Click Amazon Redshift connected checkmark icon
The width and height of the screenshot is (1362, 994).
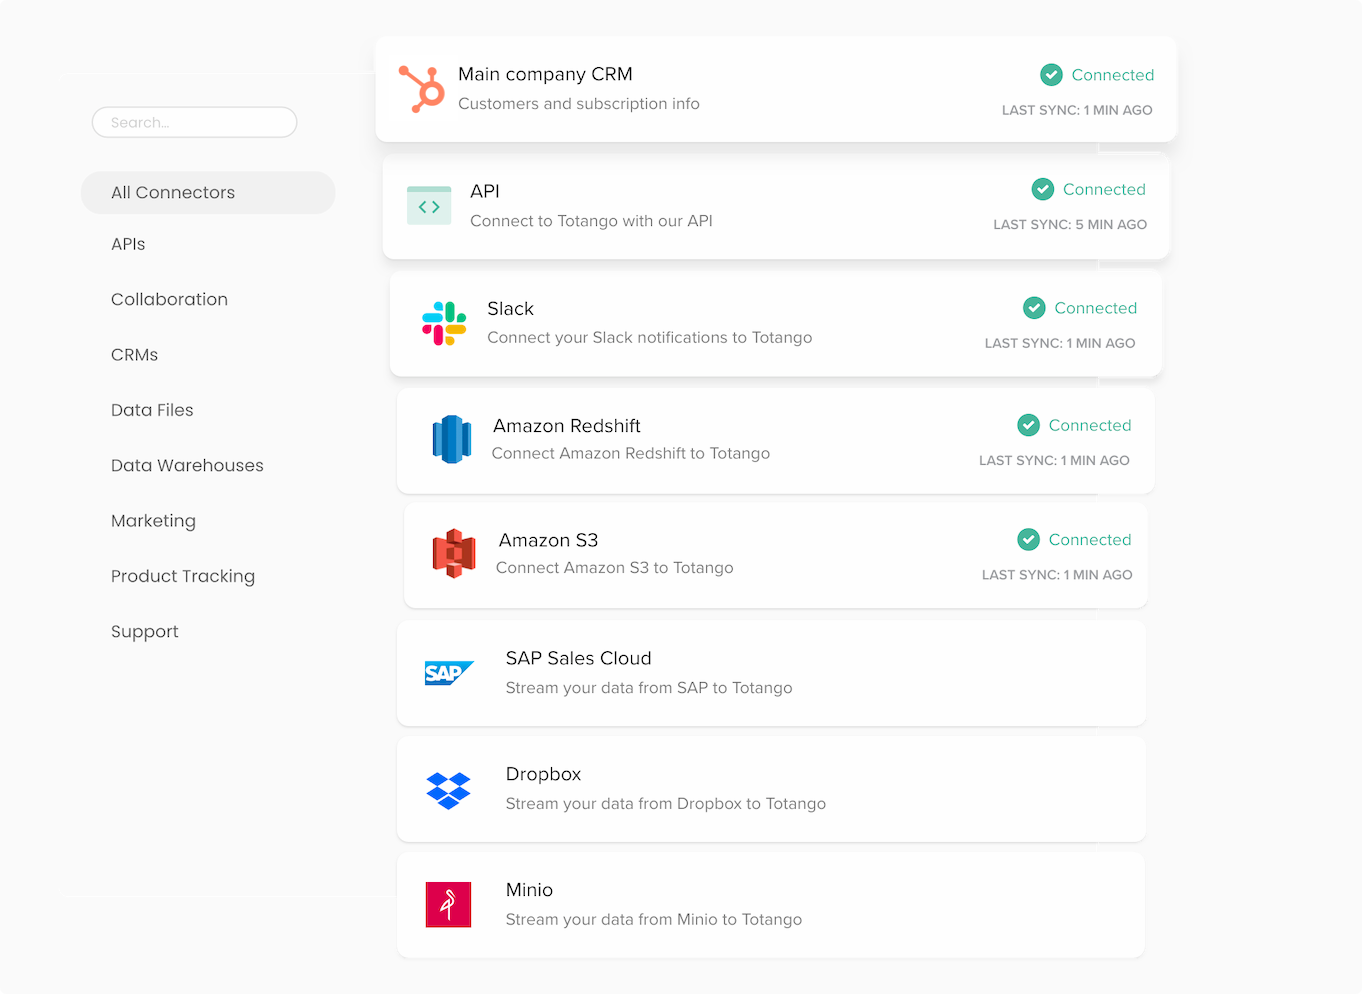pyautogui.click(x=1028, y=425)
